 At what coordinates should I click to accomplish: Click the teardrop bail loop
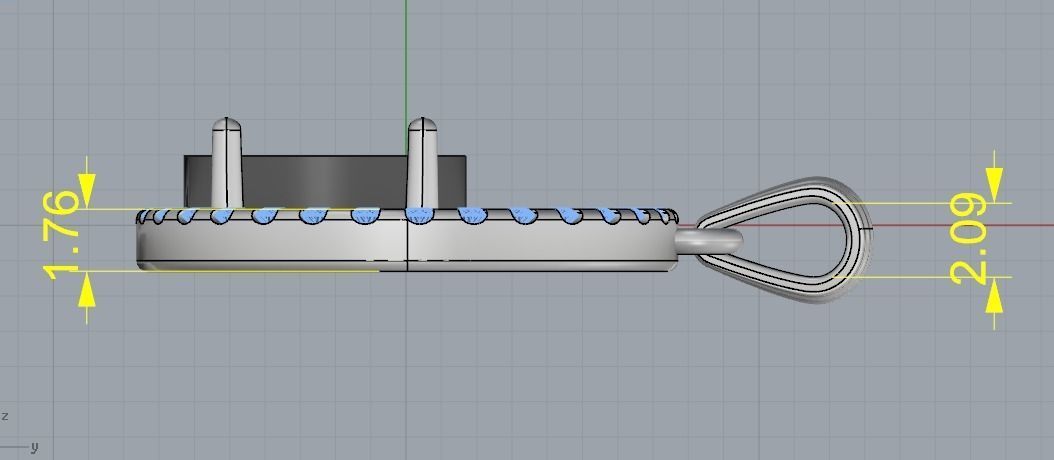(784, 239)
